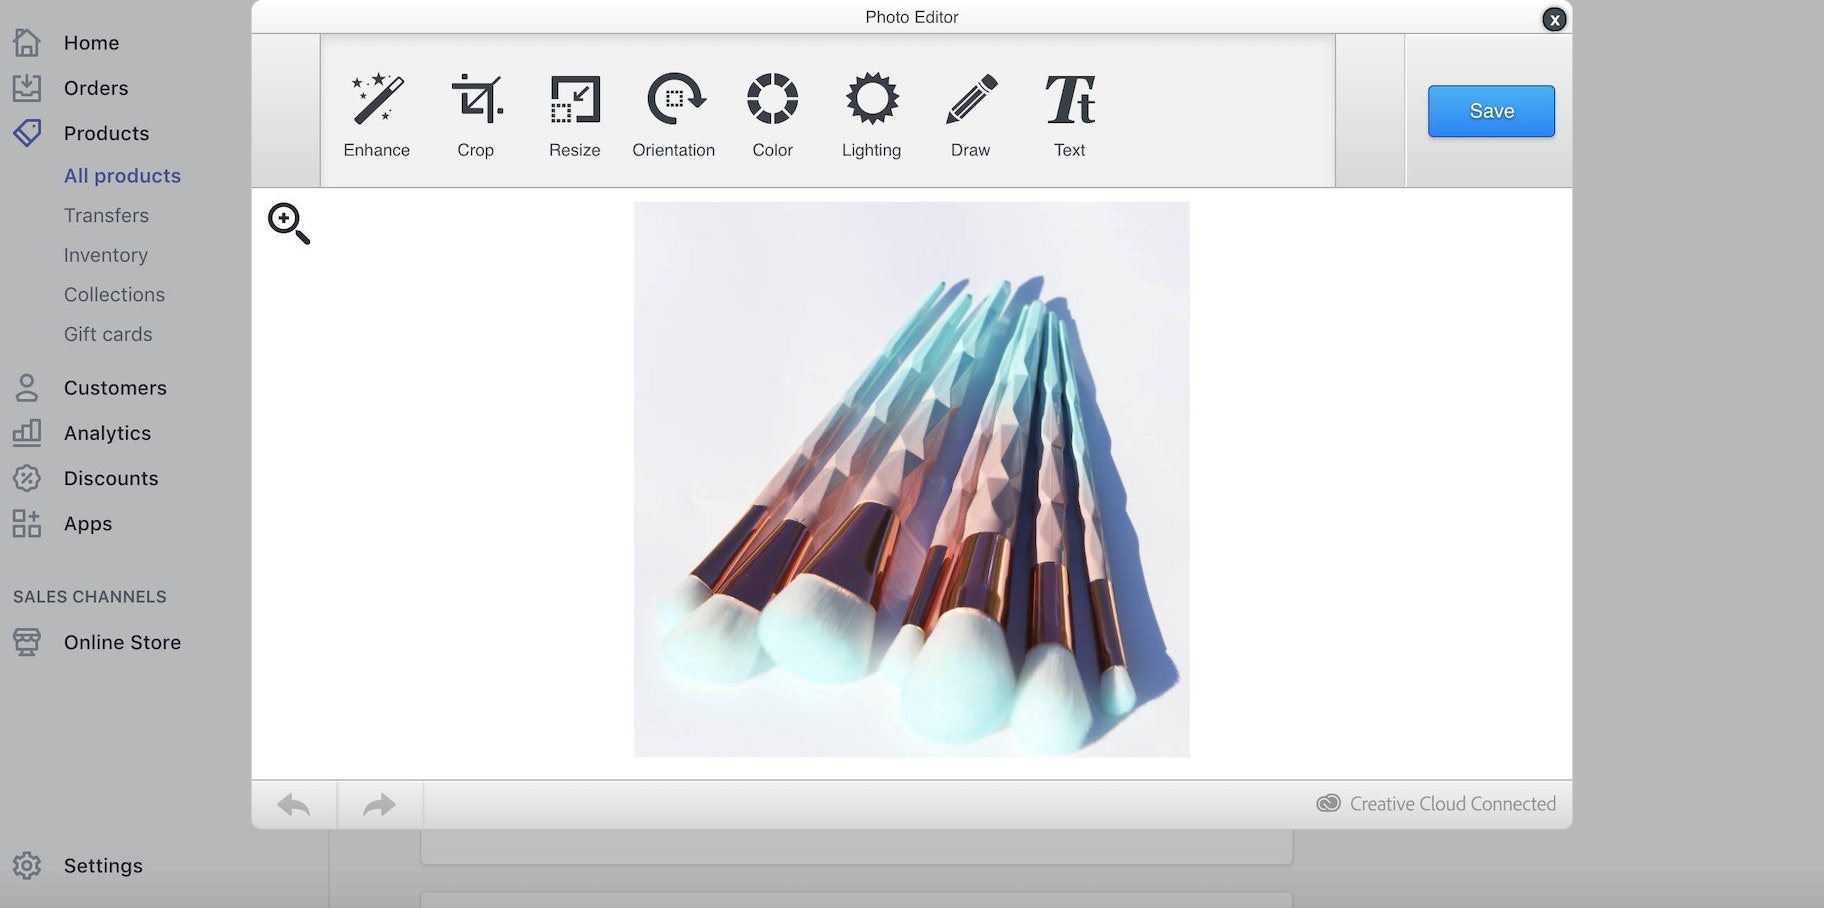This screenshot has width=1824, height=908.
Task: Zoom in with the magnifier icon
Action: tap(289, 223)
